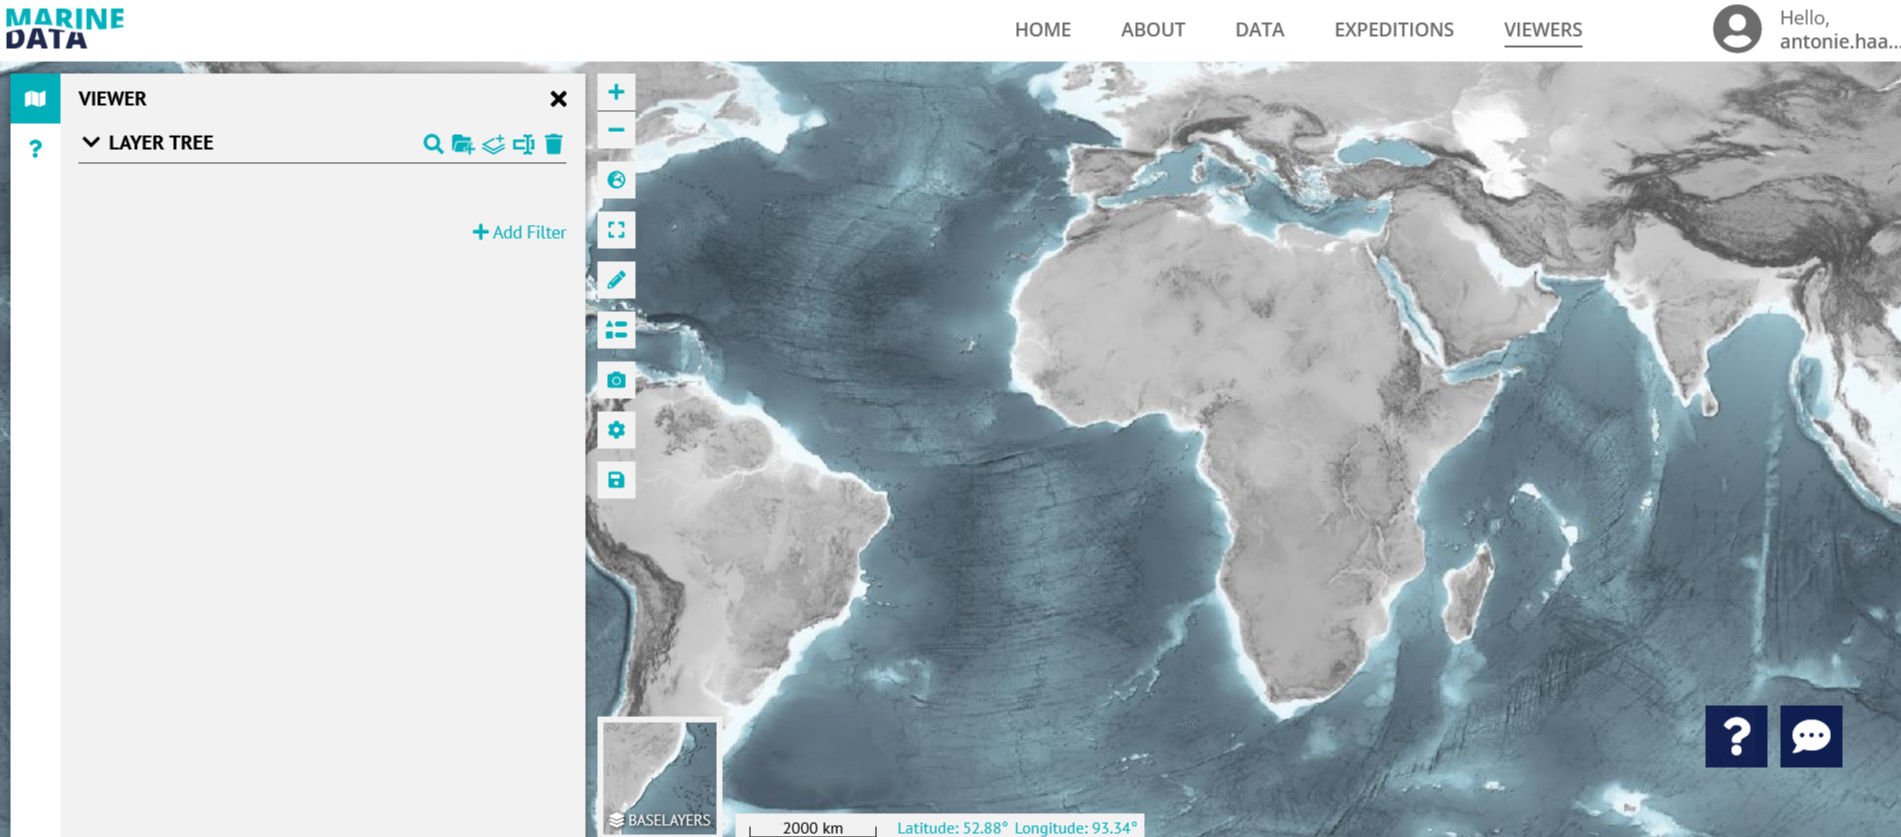Screen dimensions: 1901x837
Task: Add a new folder to layer tree
Action: point(462,144)
